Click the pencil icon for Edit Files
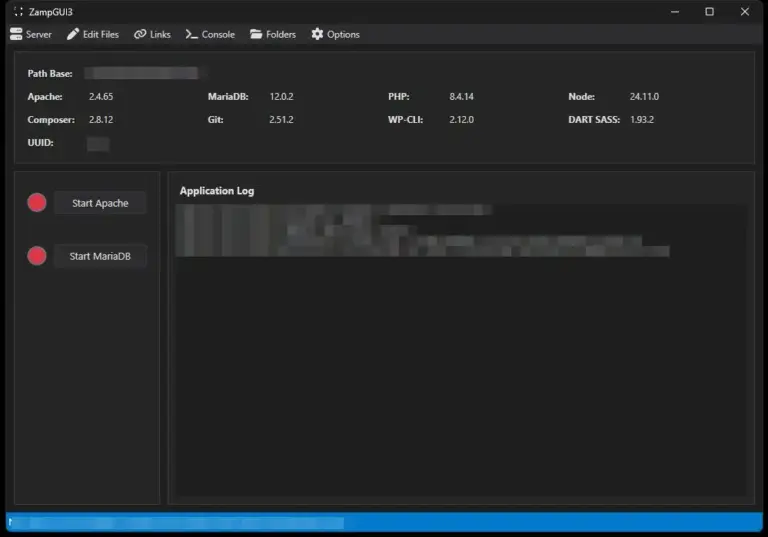This screenshot has width=768, height=537. click(x=73, y=34)
